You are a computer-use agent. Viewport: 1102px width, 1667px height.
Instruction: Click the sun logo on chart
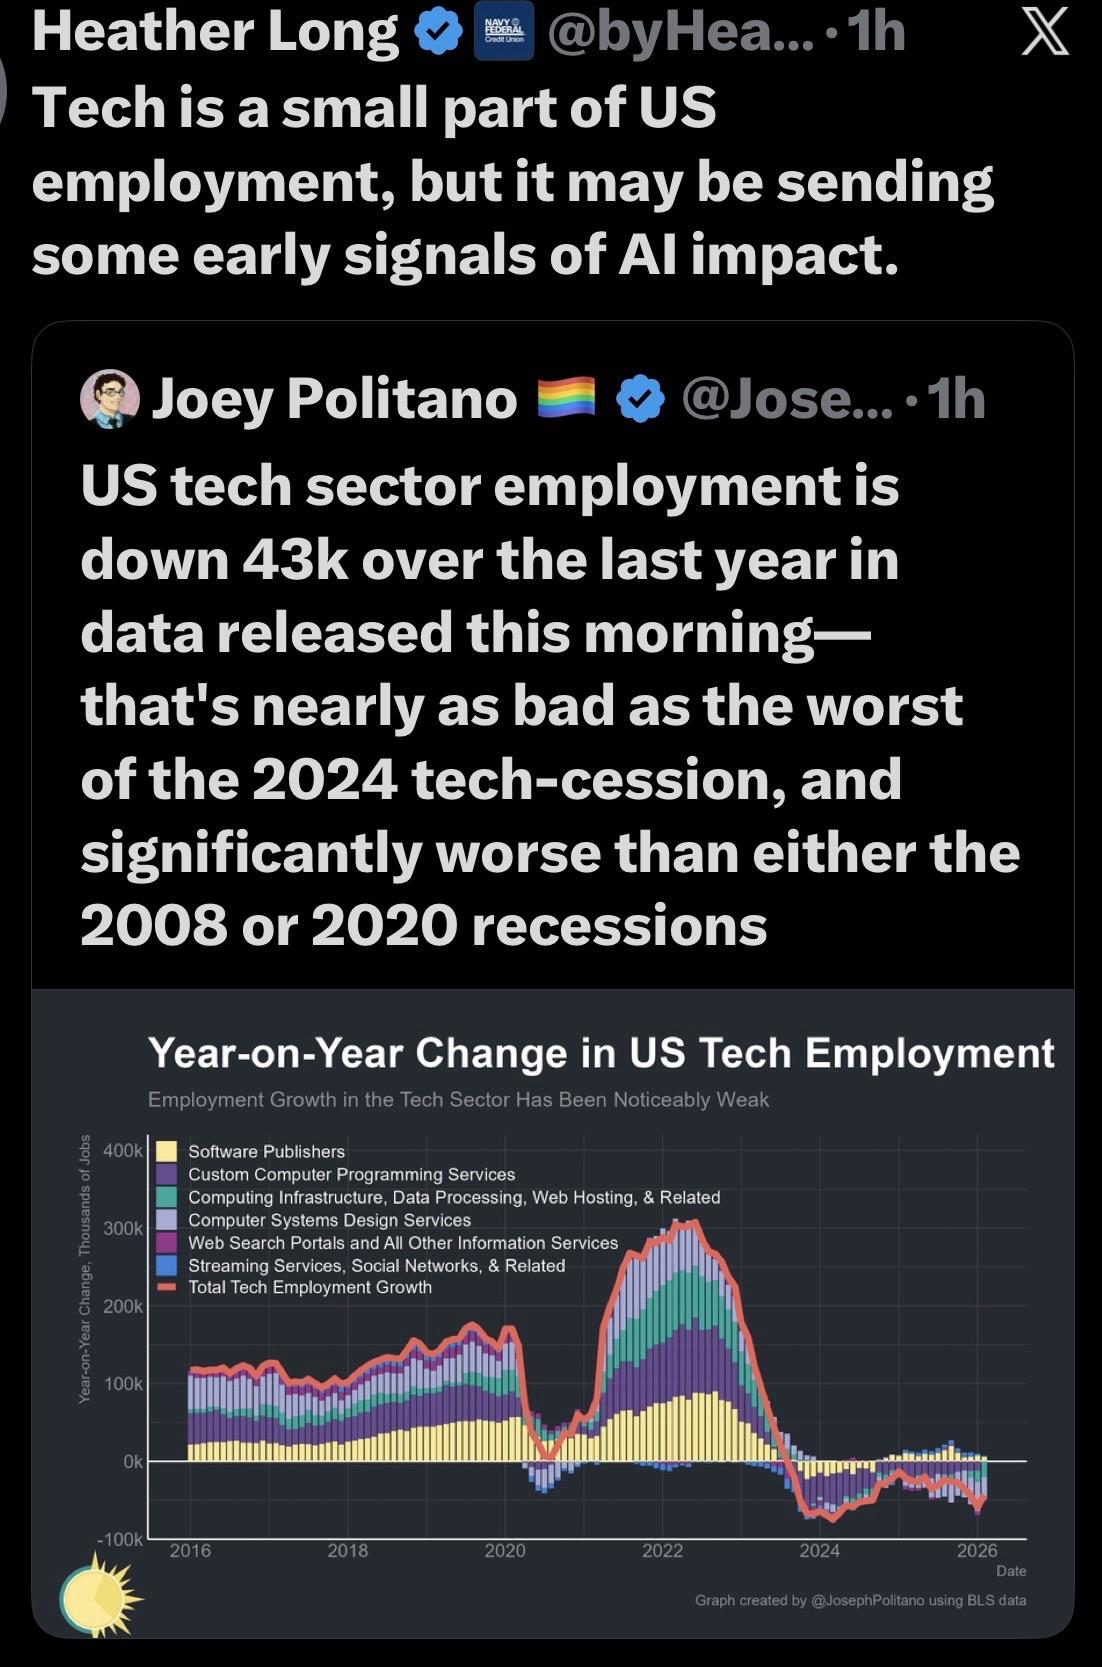[x=98, y=1597]
